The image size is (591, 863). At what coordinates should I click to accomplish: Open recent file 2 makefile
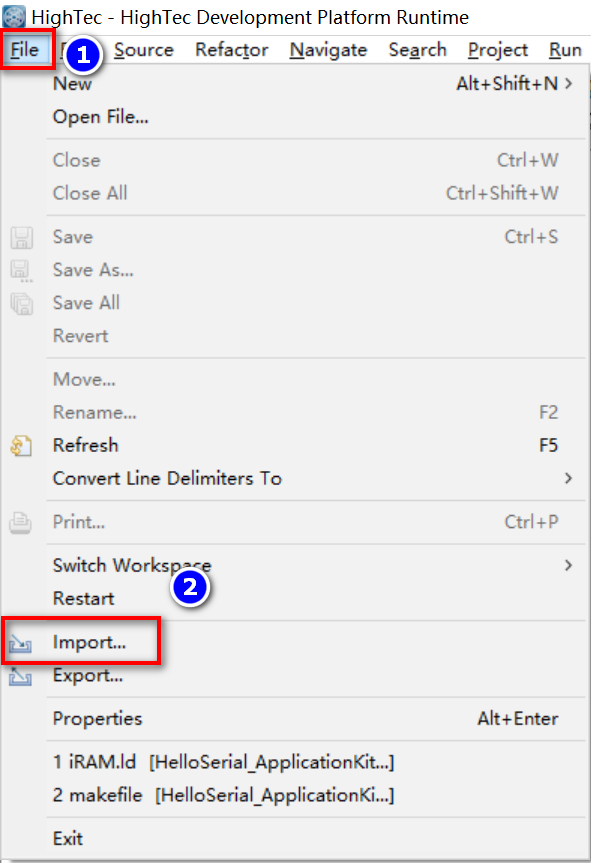(x=223, y=795)
